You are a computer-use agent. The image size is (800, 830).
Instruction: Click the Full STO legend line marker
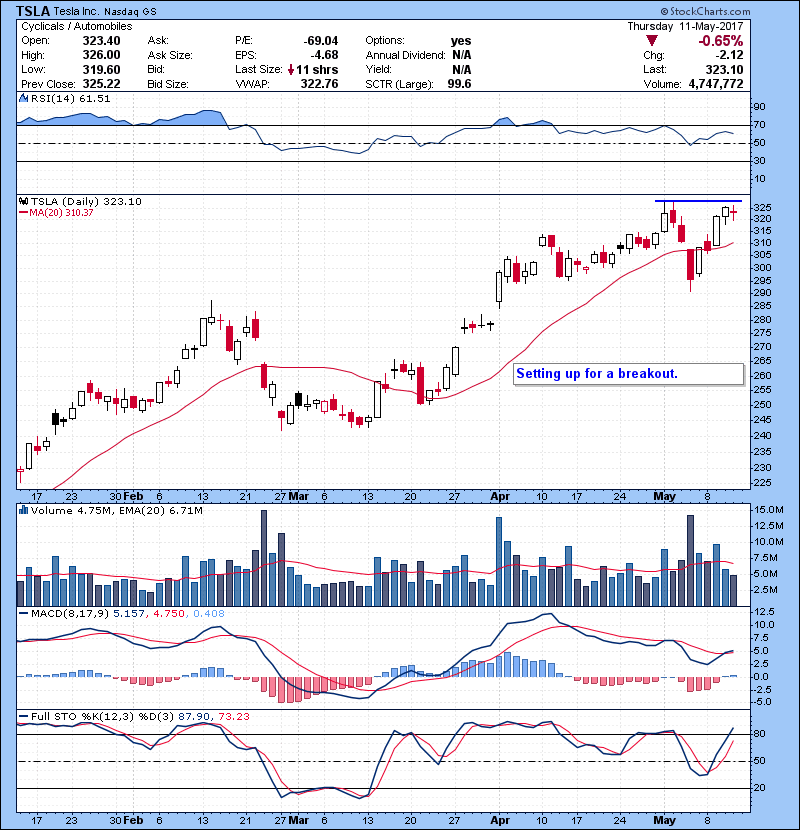[23, 717]
